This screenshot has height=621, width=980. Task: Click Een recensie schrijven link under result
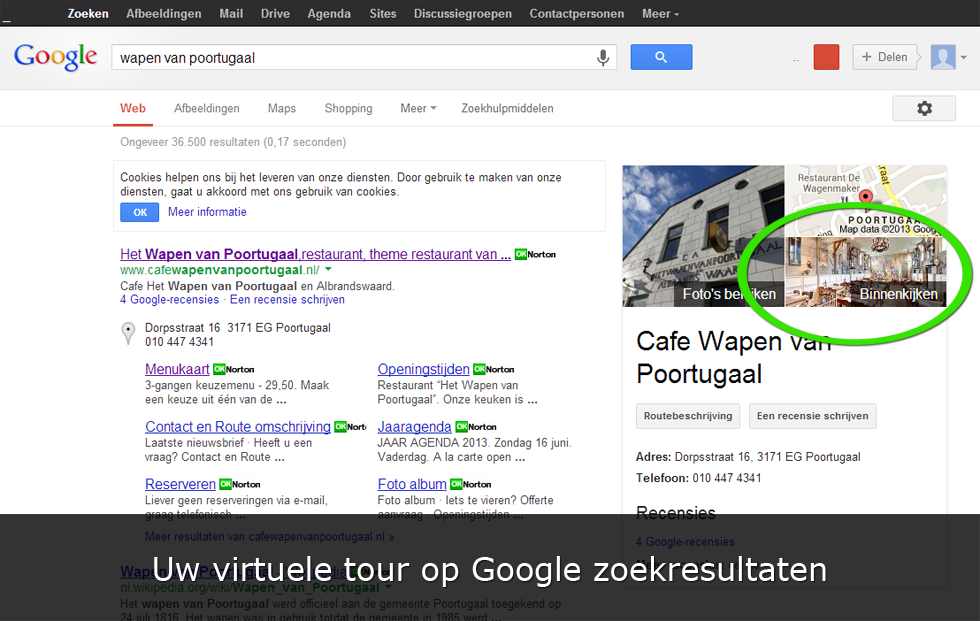287,300
